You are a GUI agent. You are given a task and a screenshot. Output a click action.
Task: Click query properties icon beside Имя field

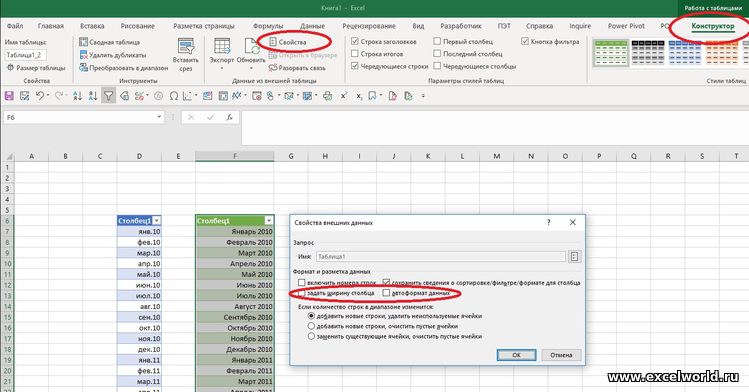click(574, 256)
